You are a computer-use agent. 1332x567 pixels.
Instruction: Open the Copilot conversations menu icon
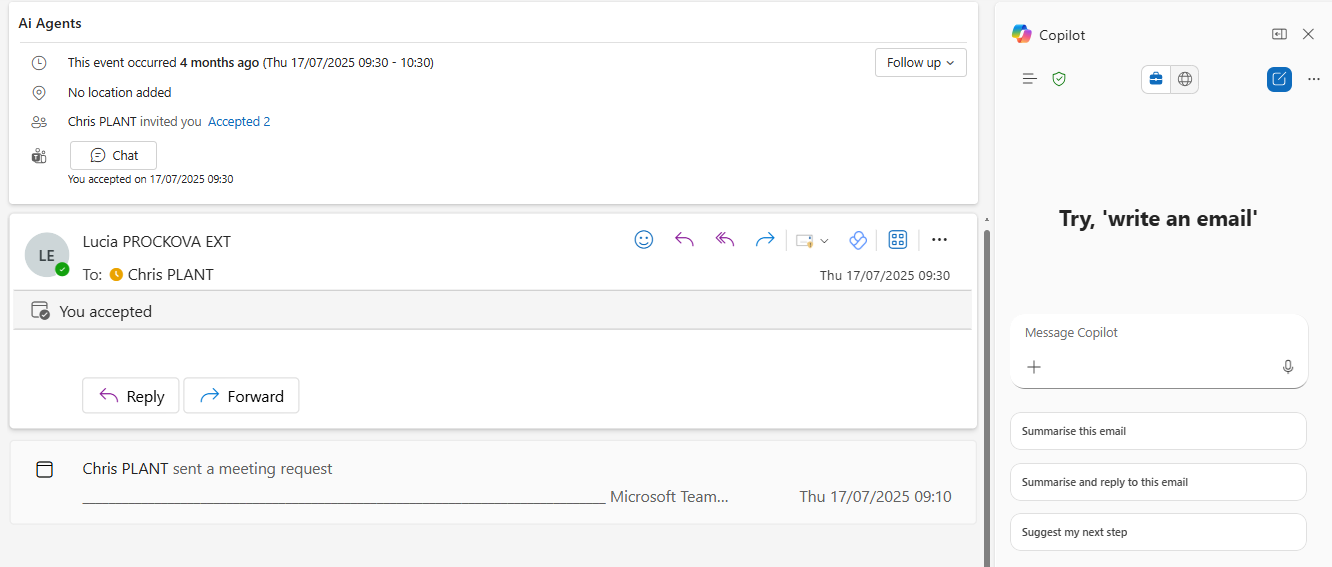[x=1030, y=79]
